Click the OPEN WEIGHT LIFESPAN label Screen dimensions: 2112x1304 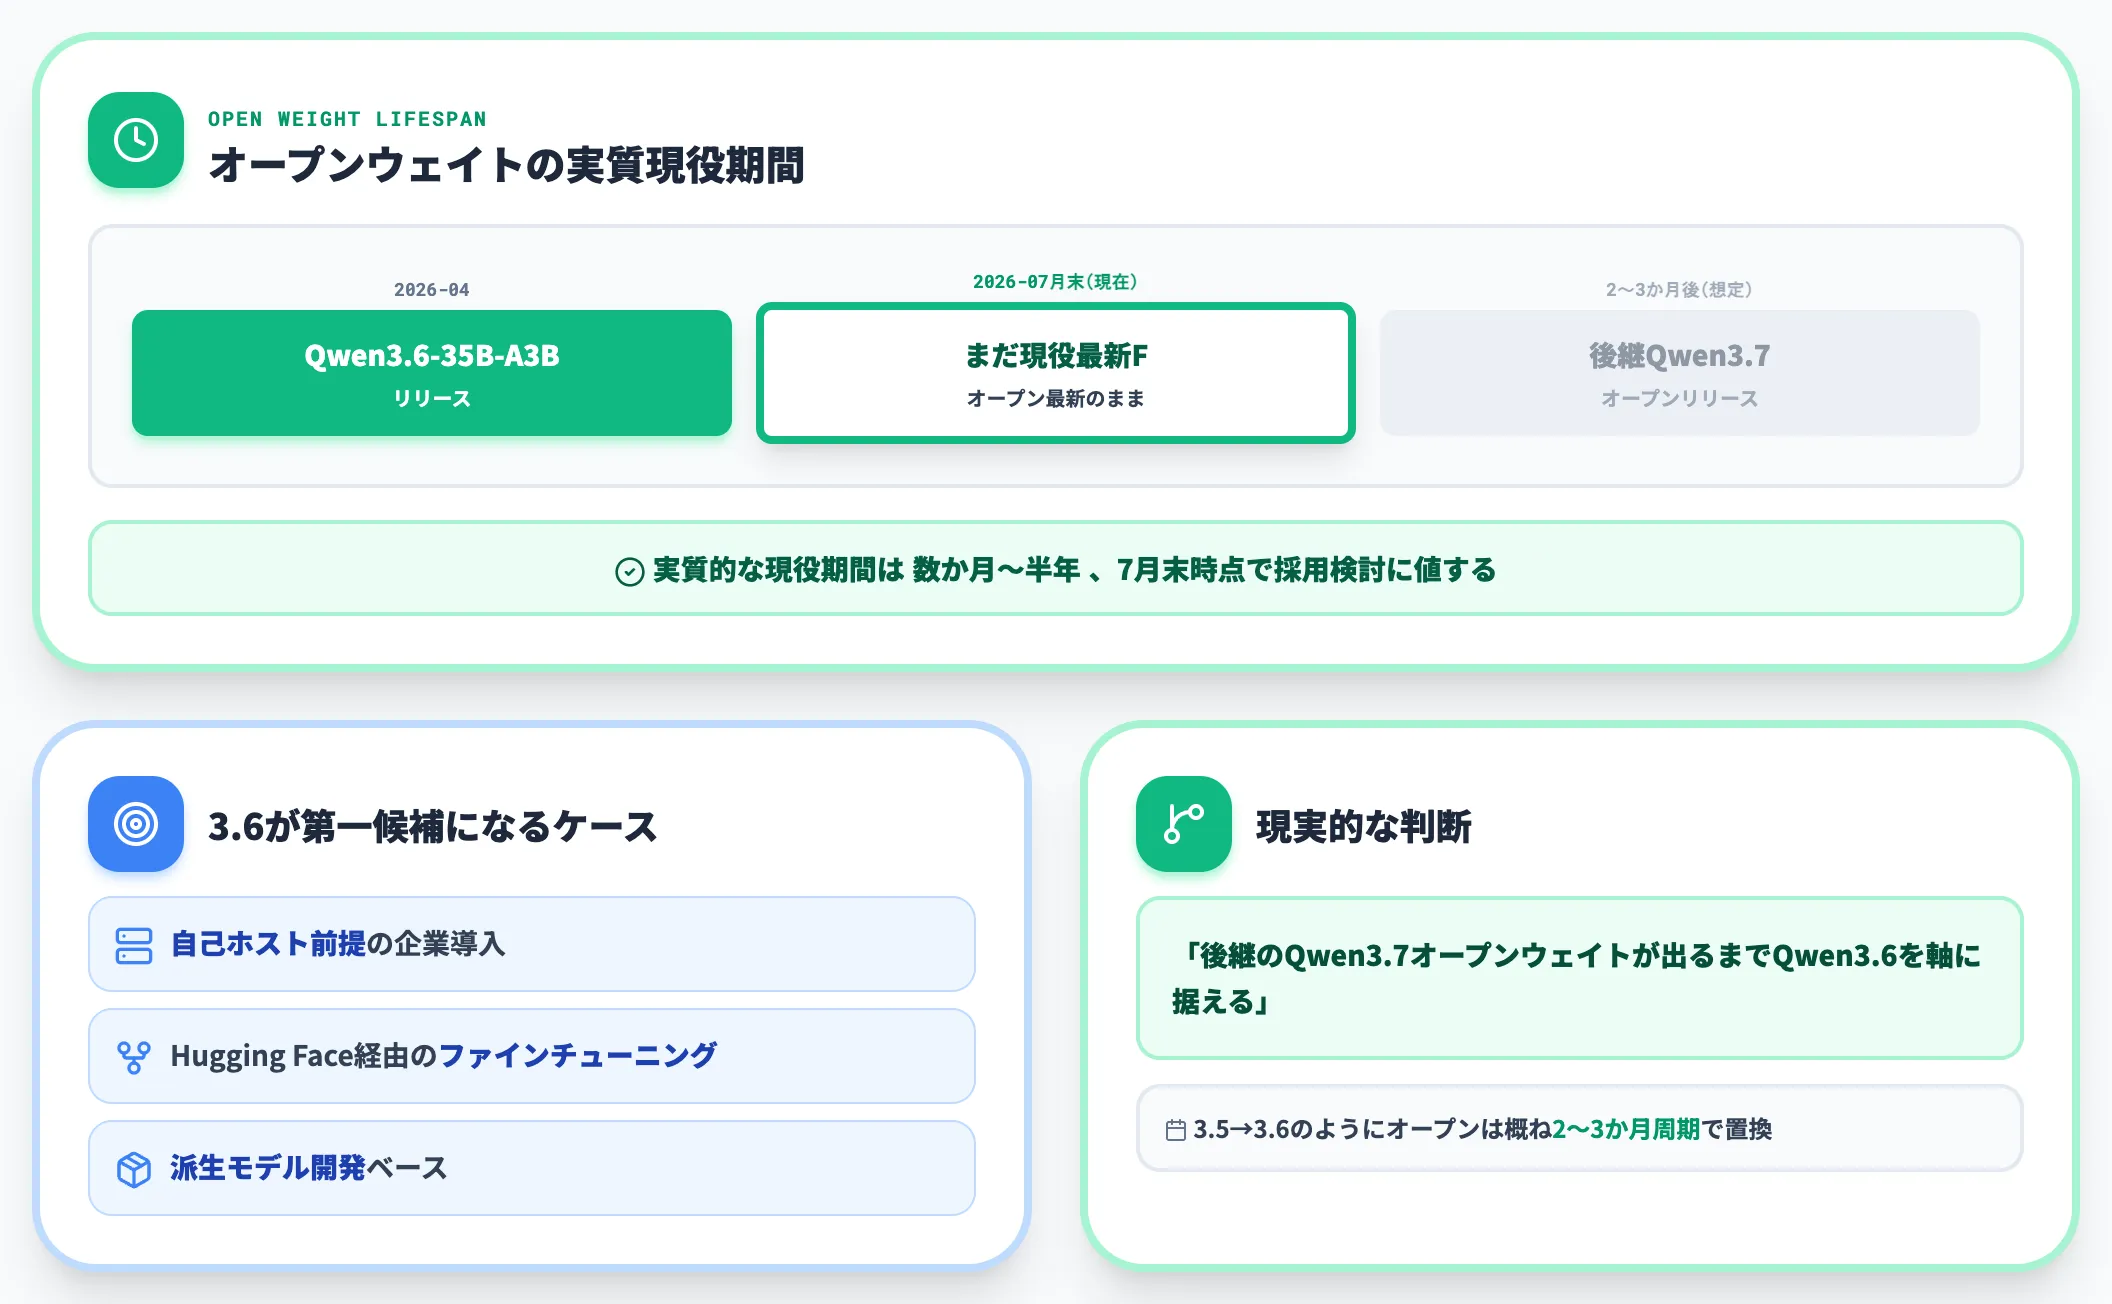(347, 119)
